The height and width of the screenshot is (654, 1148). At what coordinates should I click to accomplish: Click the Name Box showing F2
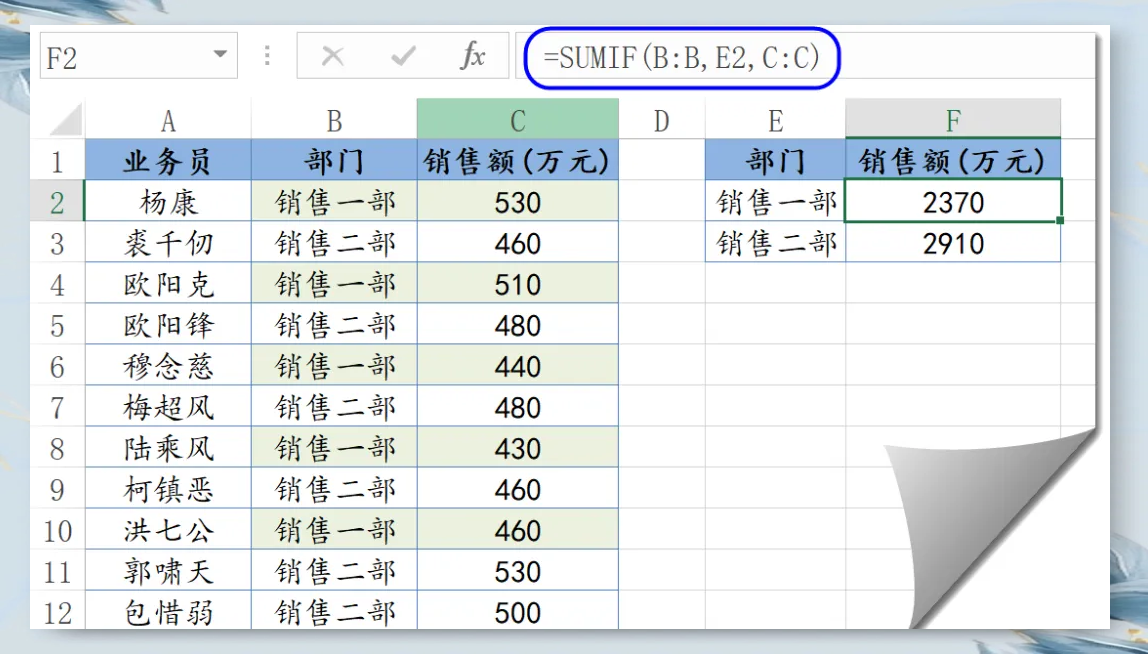pyautogui.click(x=138, y=56)
